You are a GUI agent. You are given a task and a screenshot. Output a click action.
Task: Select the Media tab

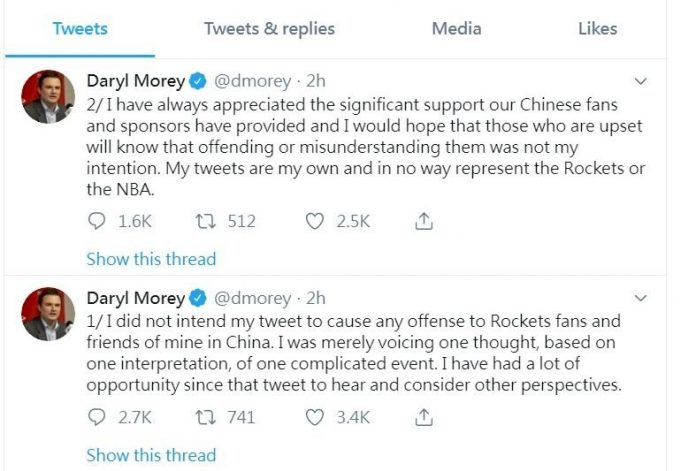[456, 29]
